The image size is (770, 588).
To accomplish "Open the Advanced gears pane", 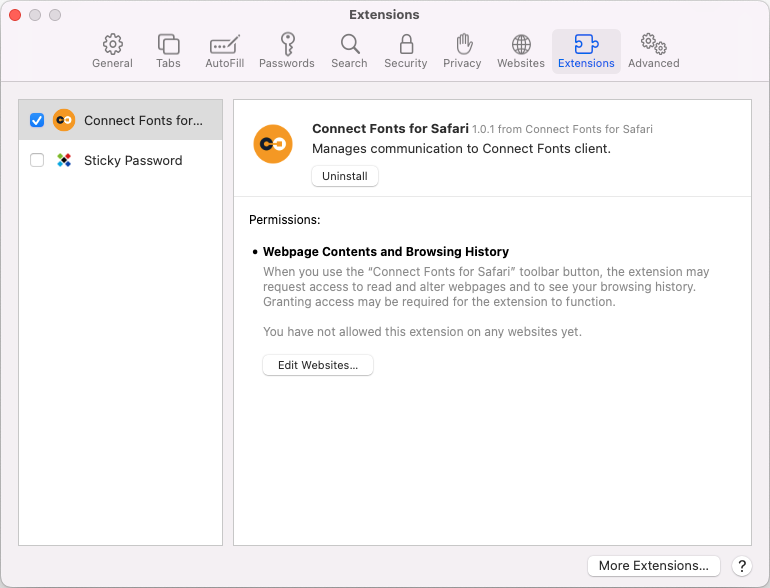I will click(654, 51).
